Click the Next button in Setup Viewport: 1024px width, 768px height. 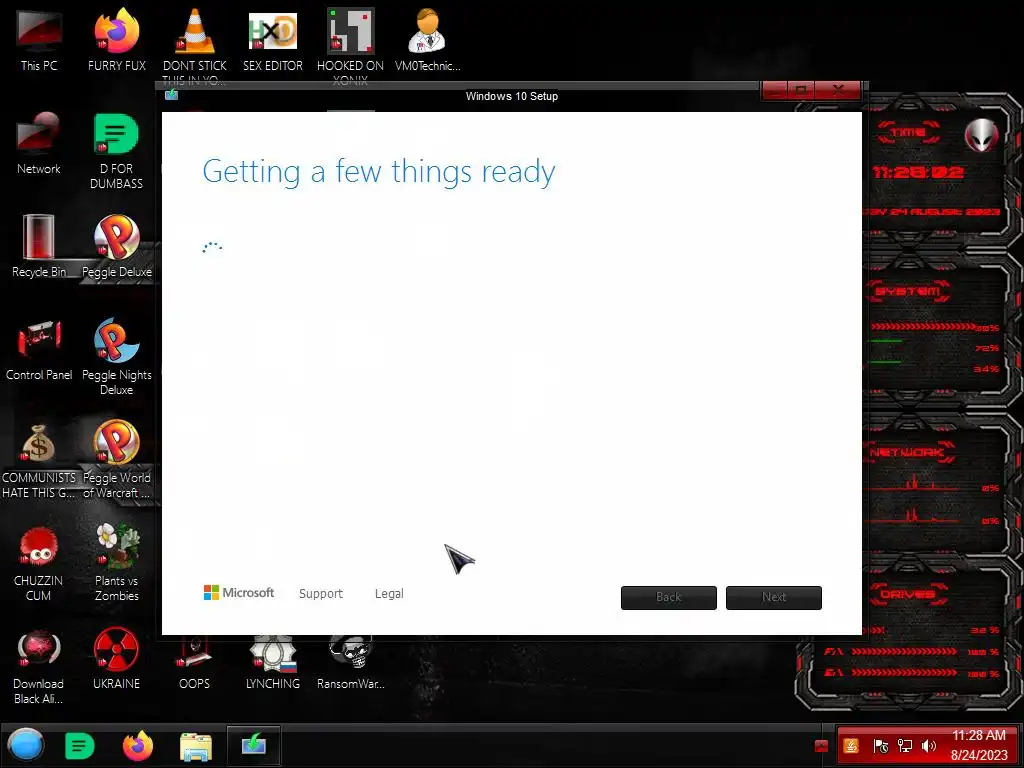[x=773, y=598]
